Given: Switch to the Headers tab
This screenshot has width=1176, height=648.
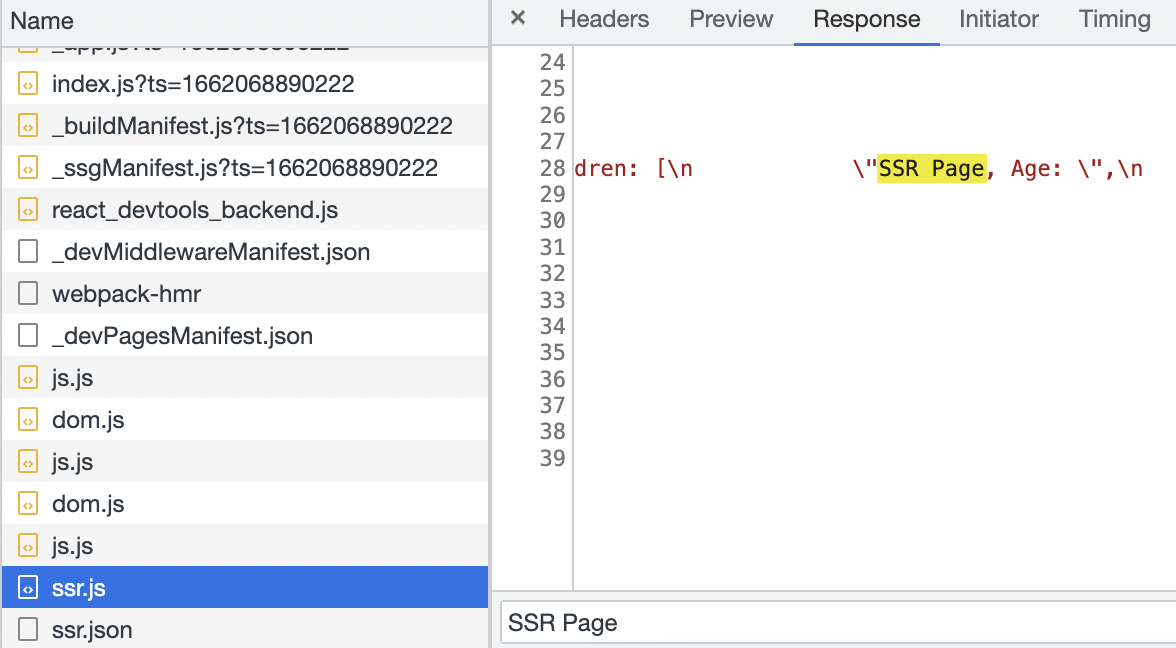Looking at the screenshot, I should coord(604,19).
